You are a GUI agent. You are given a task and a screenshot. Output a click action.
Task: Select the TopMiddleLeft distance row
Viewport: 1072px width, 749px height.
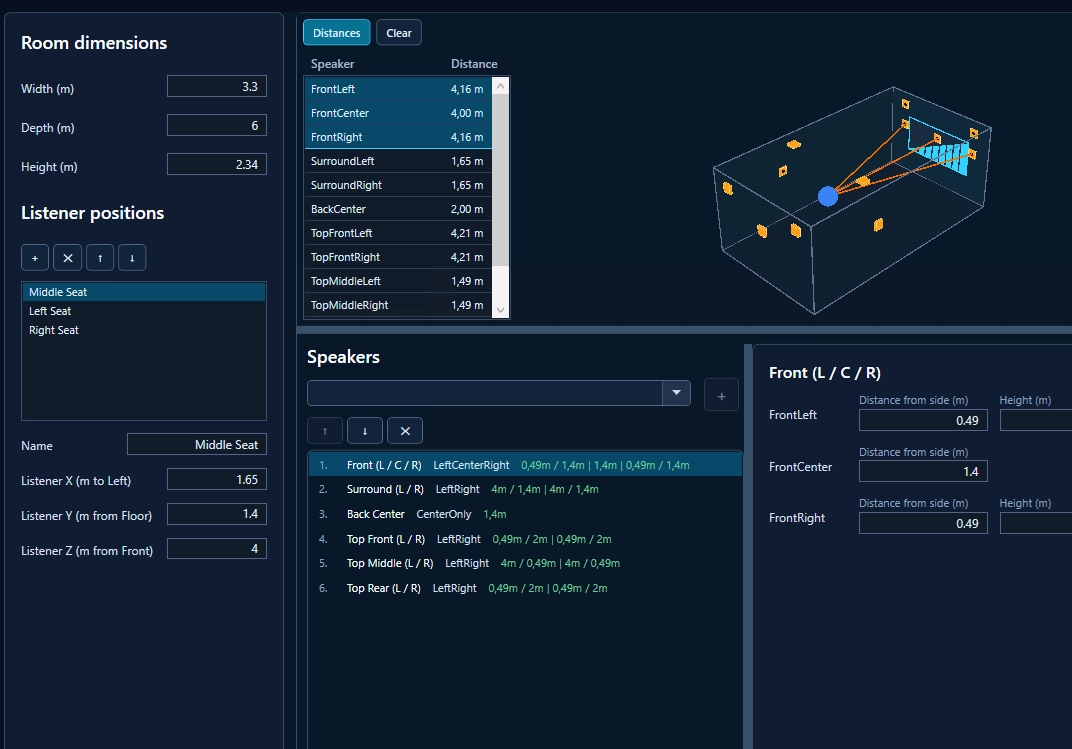click(398, 281)
